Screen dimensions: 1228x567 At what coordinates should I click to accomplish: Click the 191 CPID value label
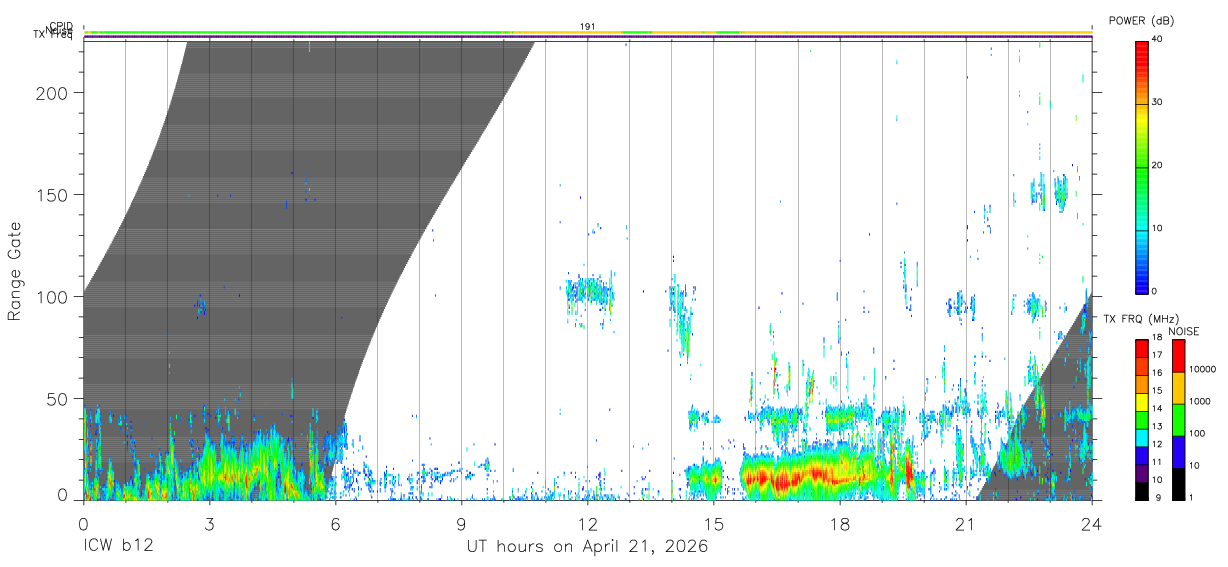588,27
